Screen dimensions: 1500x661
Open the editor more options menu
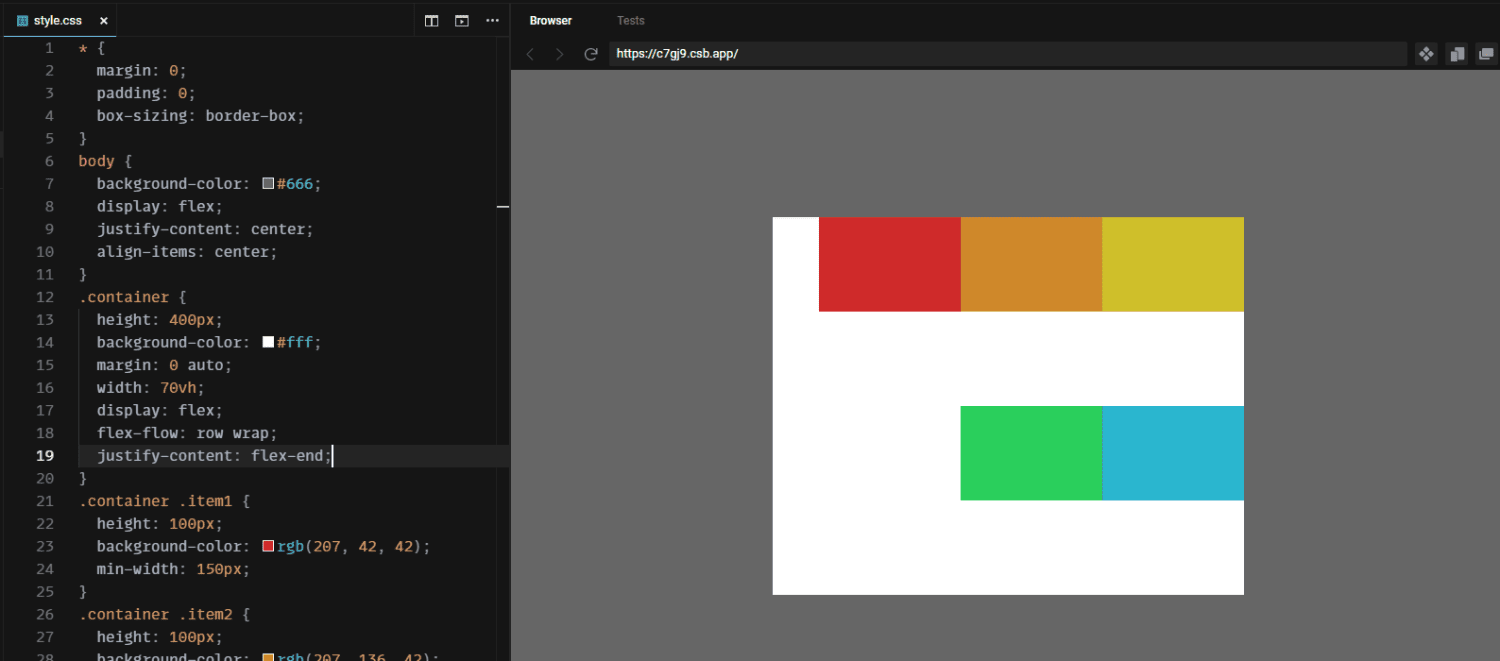pos(492,20)
